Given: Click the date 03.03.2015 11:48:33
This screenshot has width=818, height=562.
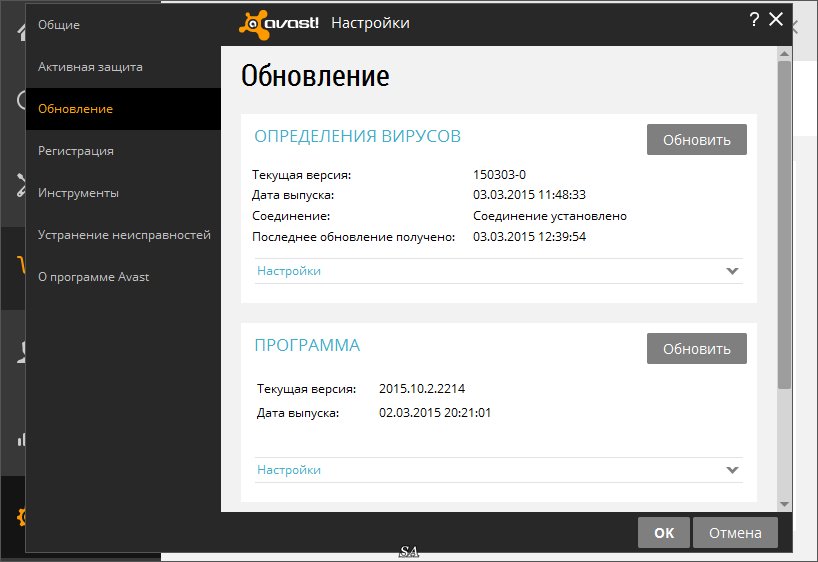Looking at the screenshot, I should pos(529,195).
